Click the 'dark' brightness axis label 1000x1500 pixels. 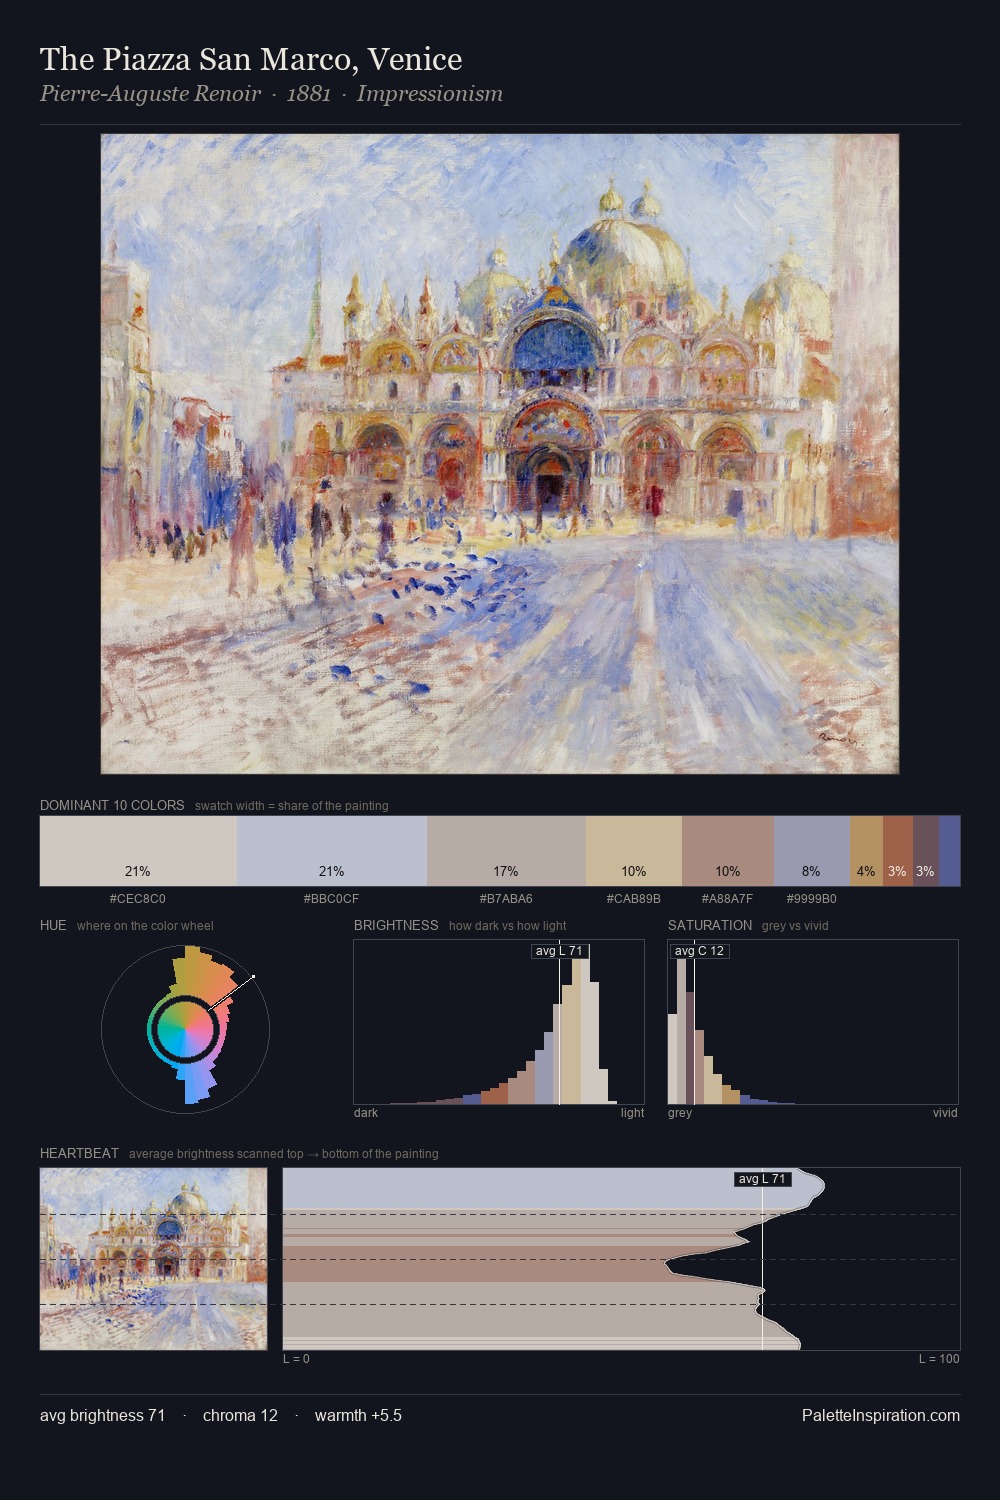tap(366, 1113)
